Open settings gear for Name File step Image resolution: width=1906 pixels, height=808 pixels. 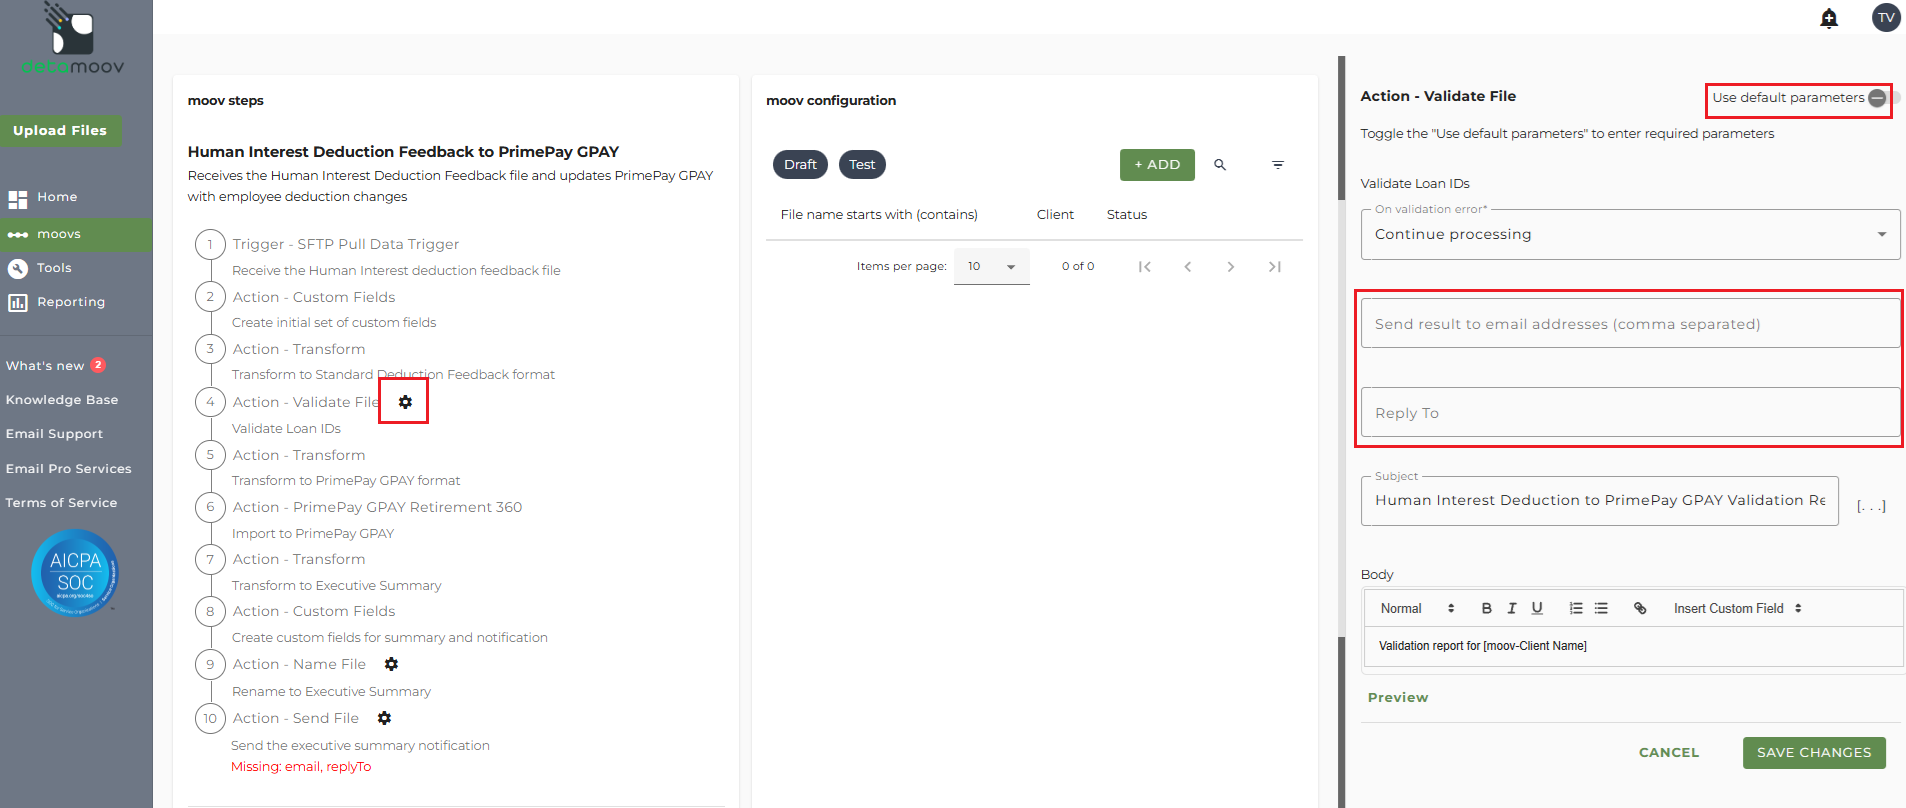tap(391, 664)
